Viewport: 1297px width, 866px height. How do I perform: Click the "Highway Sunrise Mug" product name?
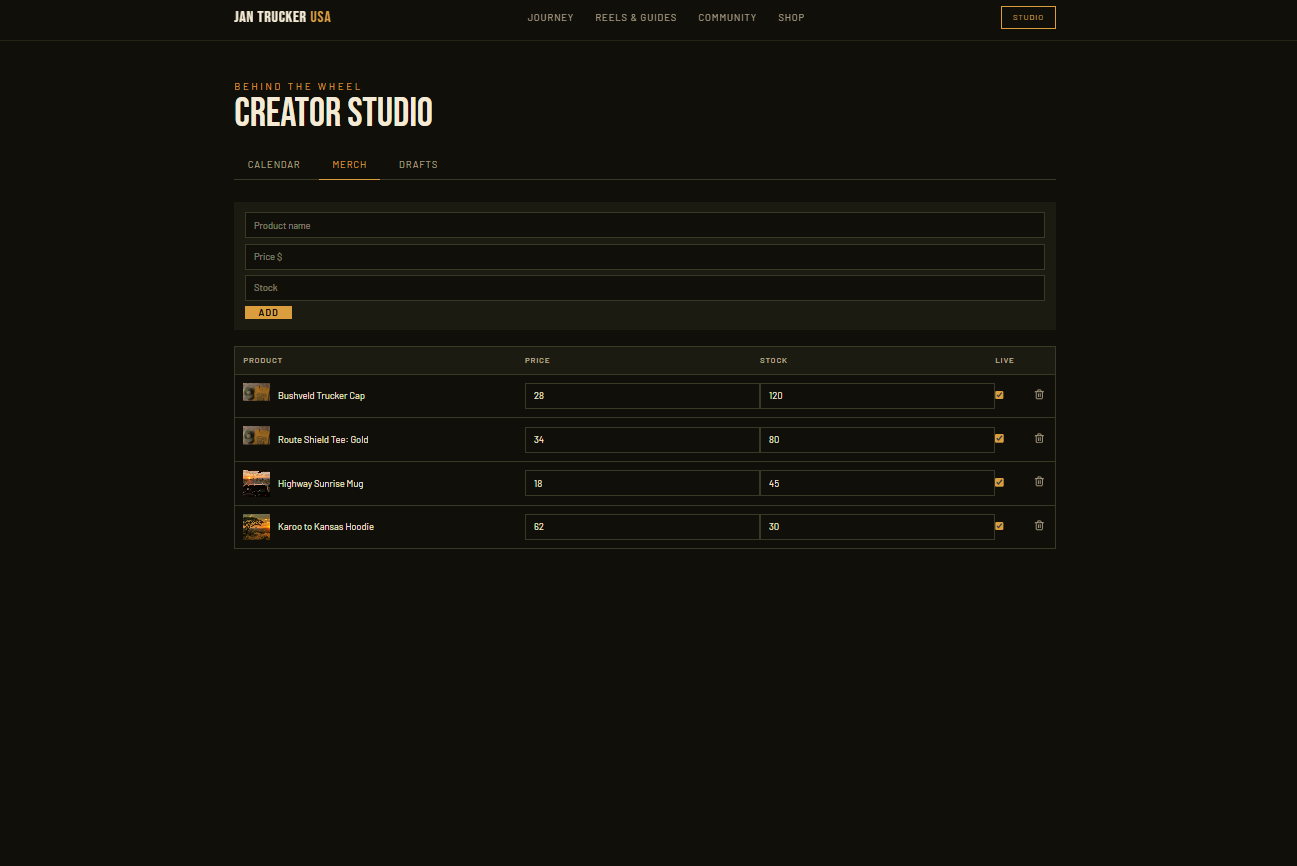tap(320, 484)
